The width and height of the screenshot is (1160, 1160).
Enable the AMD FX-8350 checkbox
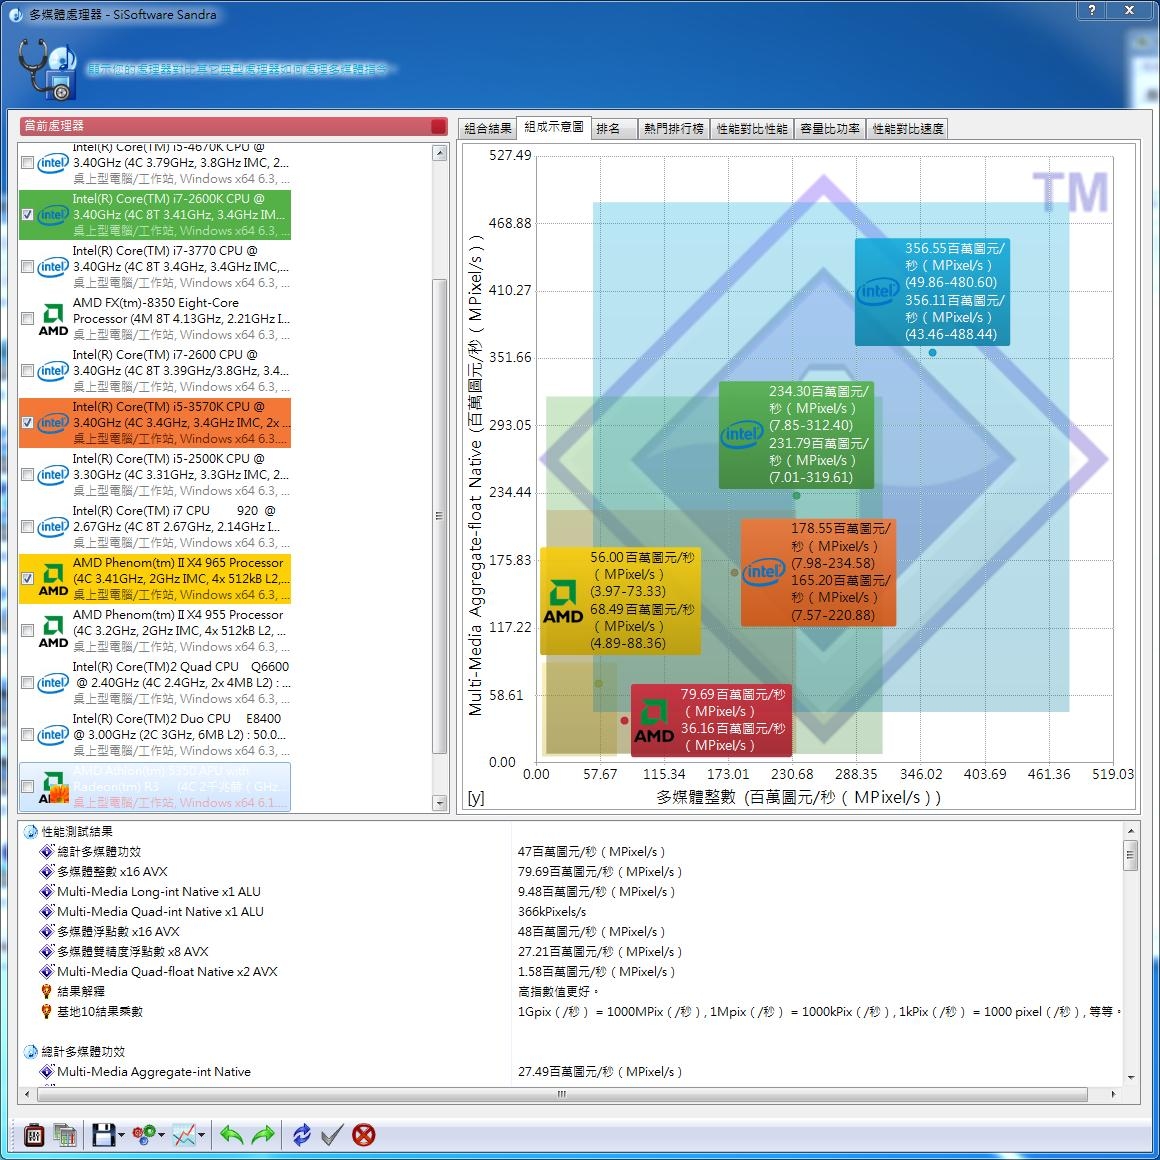coord(27,319)
